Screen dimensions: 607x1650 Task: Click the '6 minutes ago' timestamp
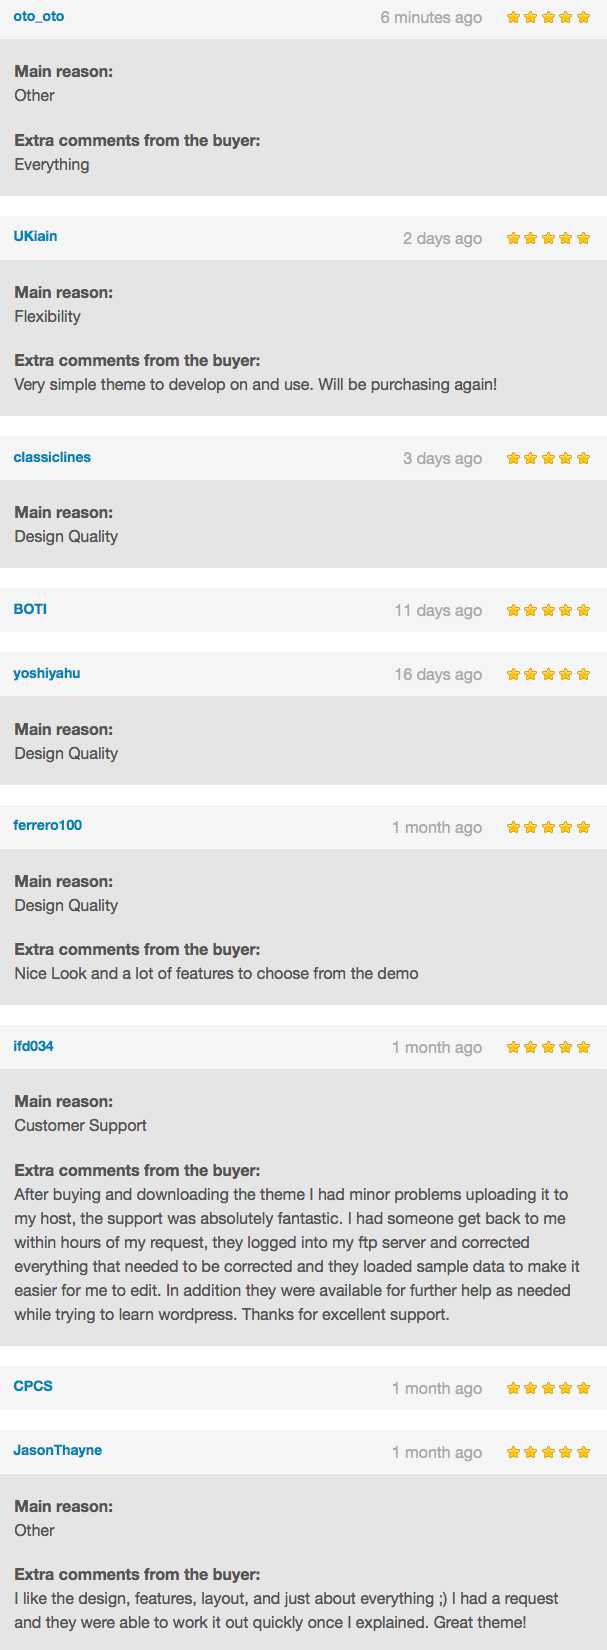click(432, 17)
